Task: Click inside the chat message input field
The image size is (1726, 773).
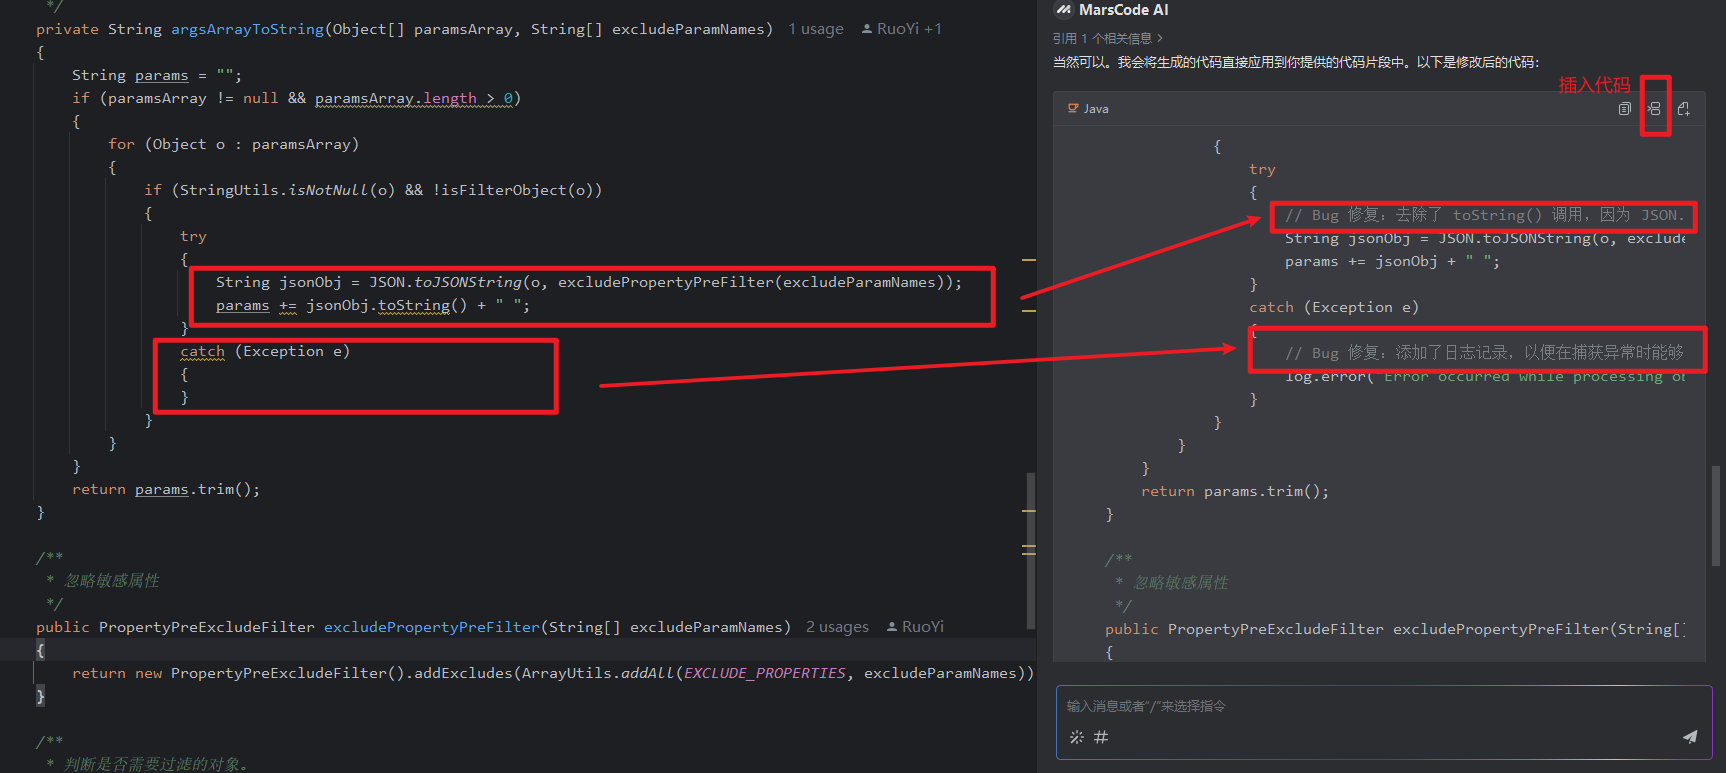Action: [x=1380, y=706]
